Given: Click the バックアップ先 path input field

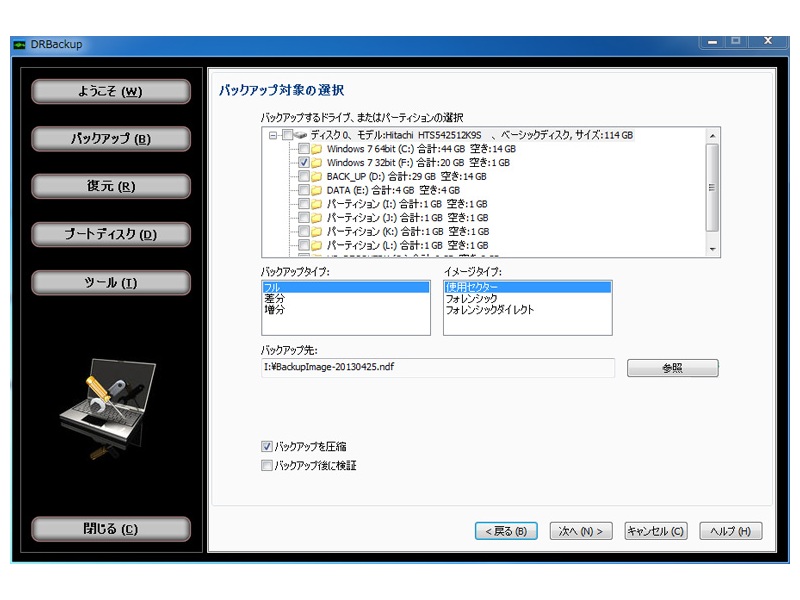Looking at the screenshot, I should pyautogui.click(x=436, y=368).
